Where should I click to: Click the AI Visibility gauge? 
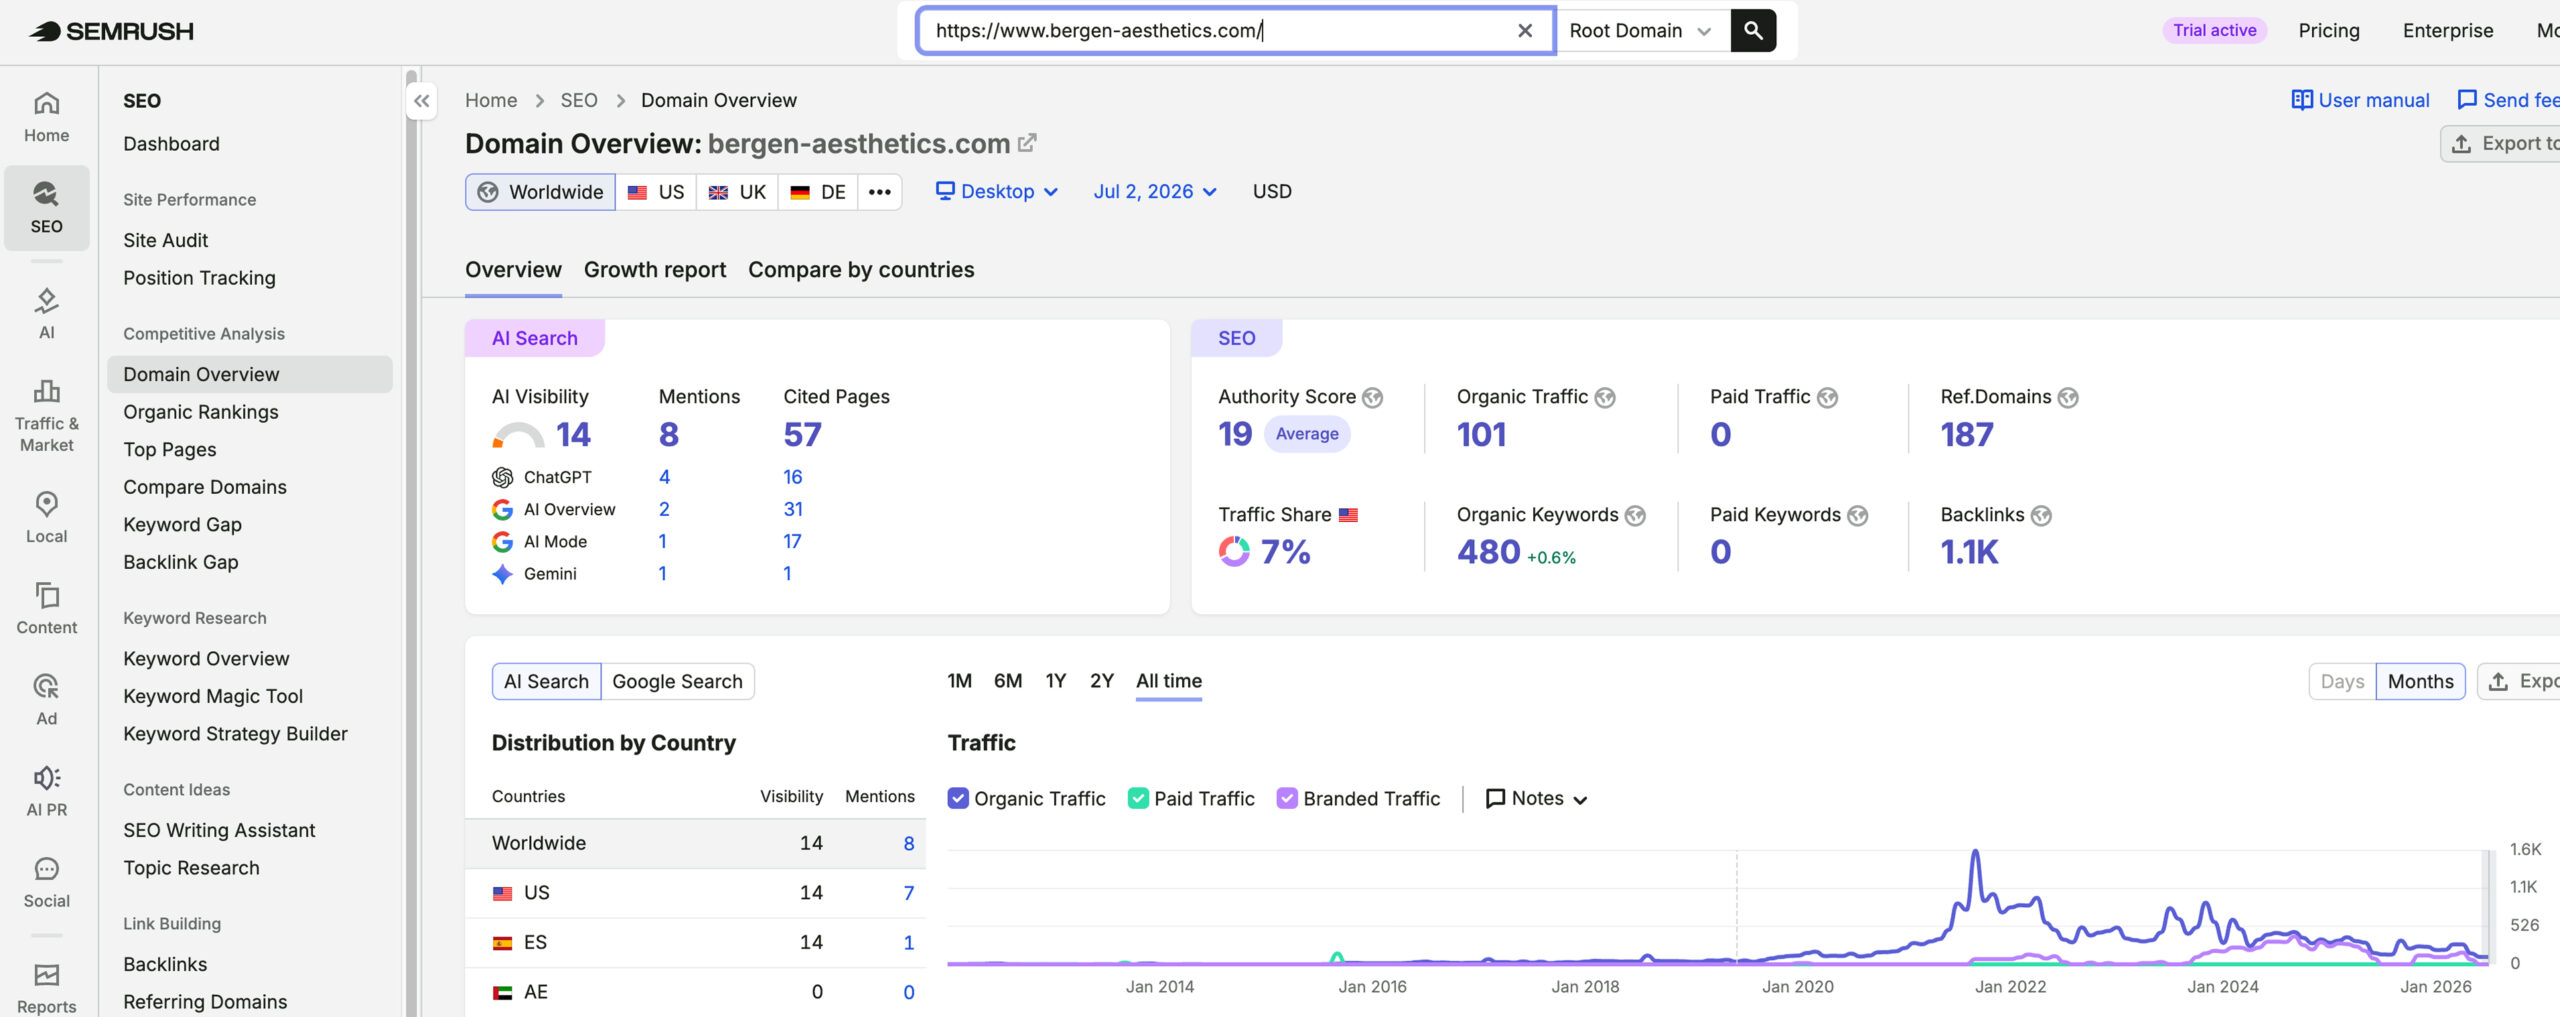point(518,435)
